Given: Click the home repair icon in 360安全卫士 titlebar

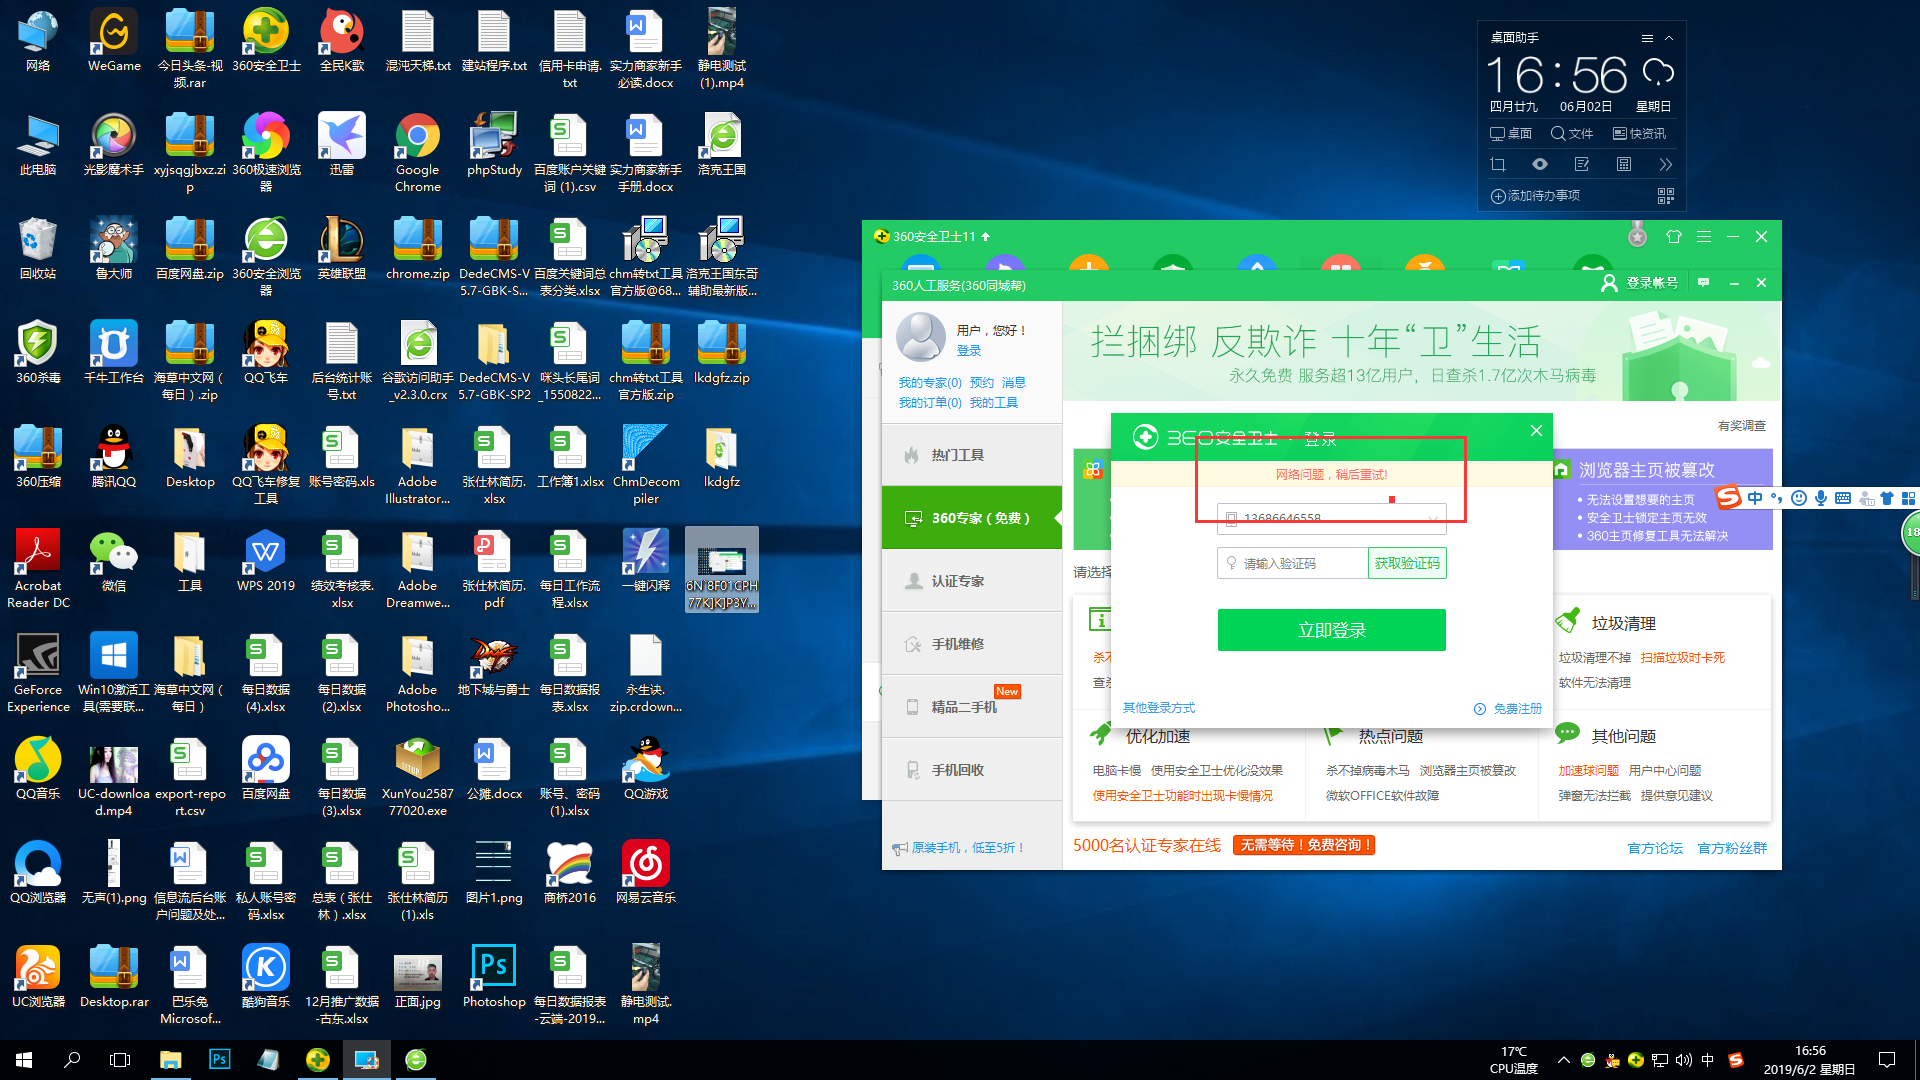Looking at the screenshot, I should click(1674, 236).
